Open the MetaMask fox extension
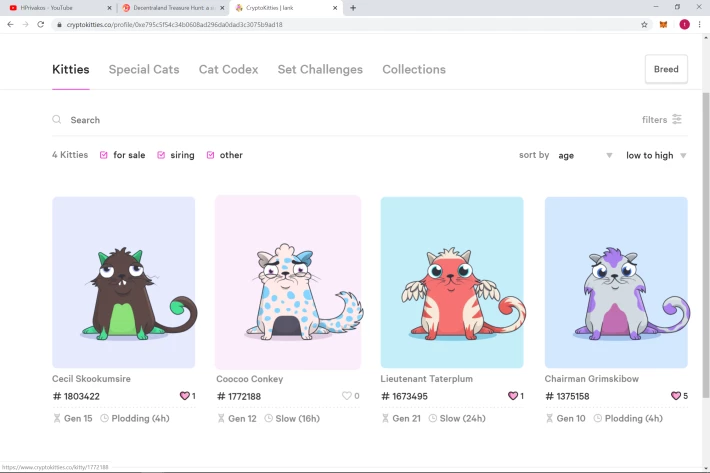This screenshot has width=710, height=473. [x=663, y=24]
